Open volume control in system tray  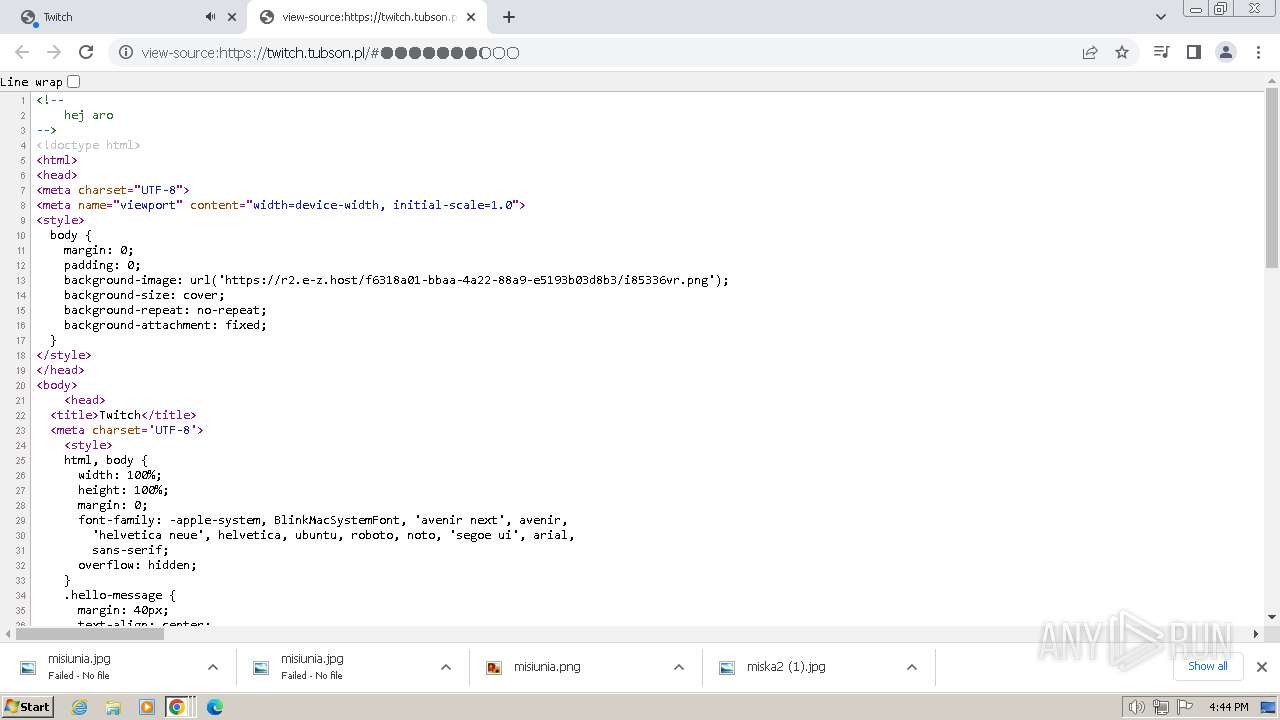tap(1136, 707)
